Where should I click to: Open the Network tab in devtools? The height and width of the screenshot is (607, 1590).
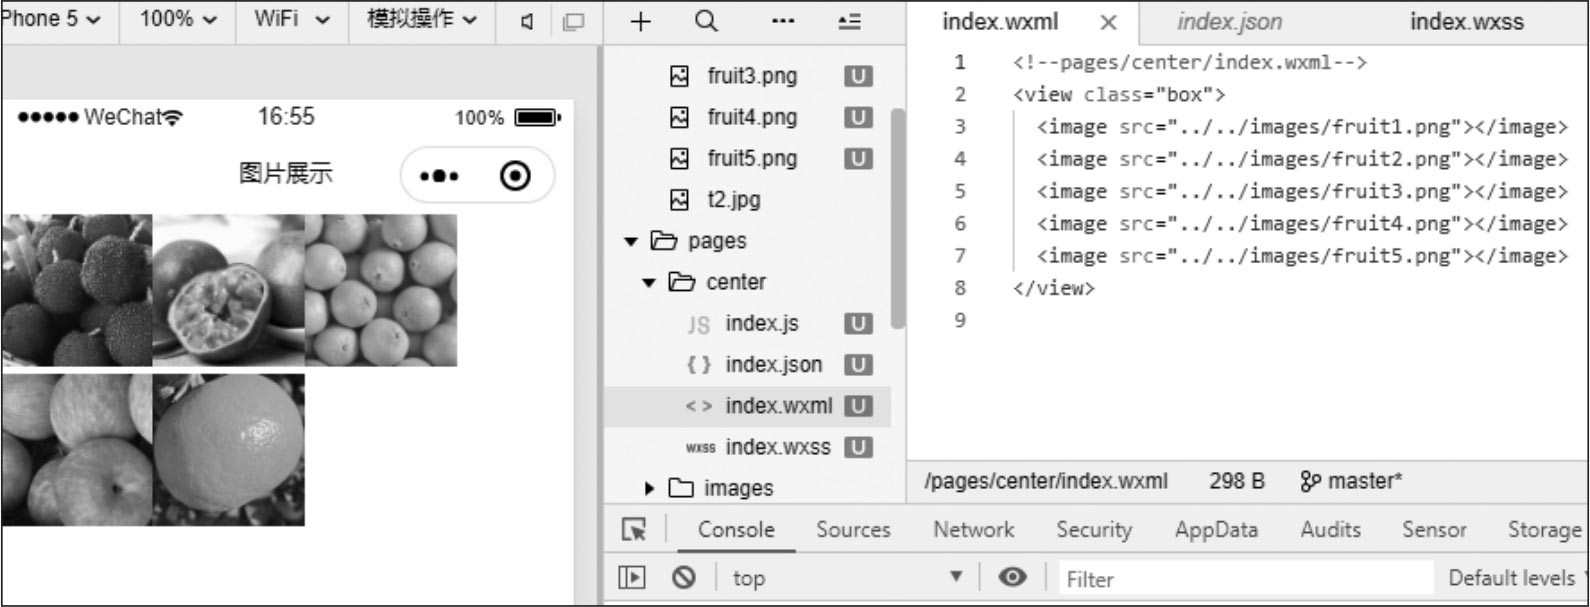click(973, 530)
